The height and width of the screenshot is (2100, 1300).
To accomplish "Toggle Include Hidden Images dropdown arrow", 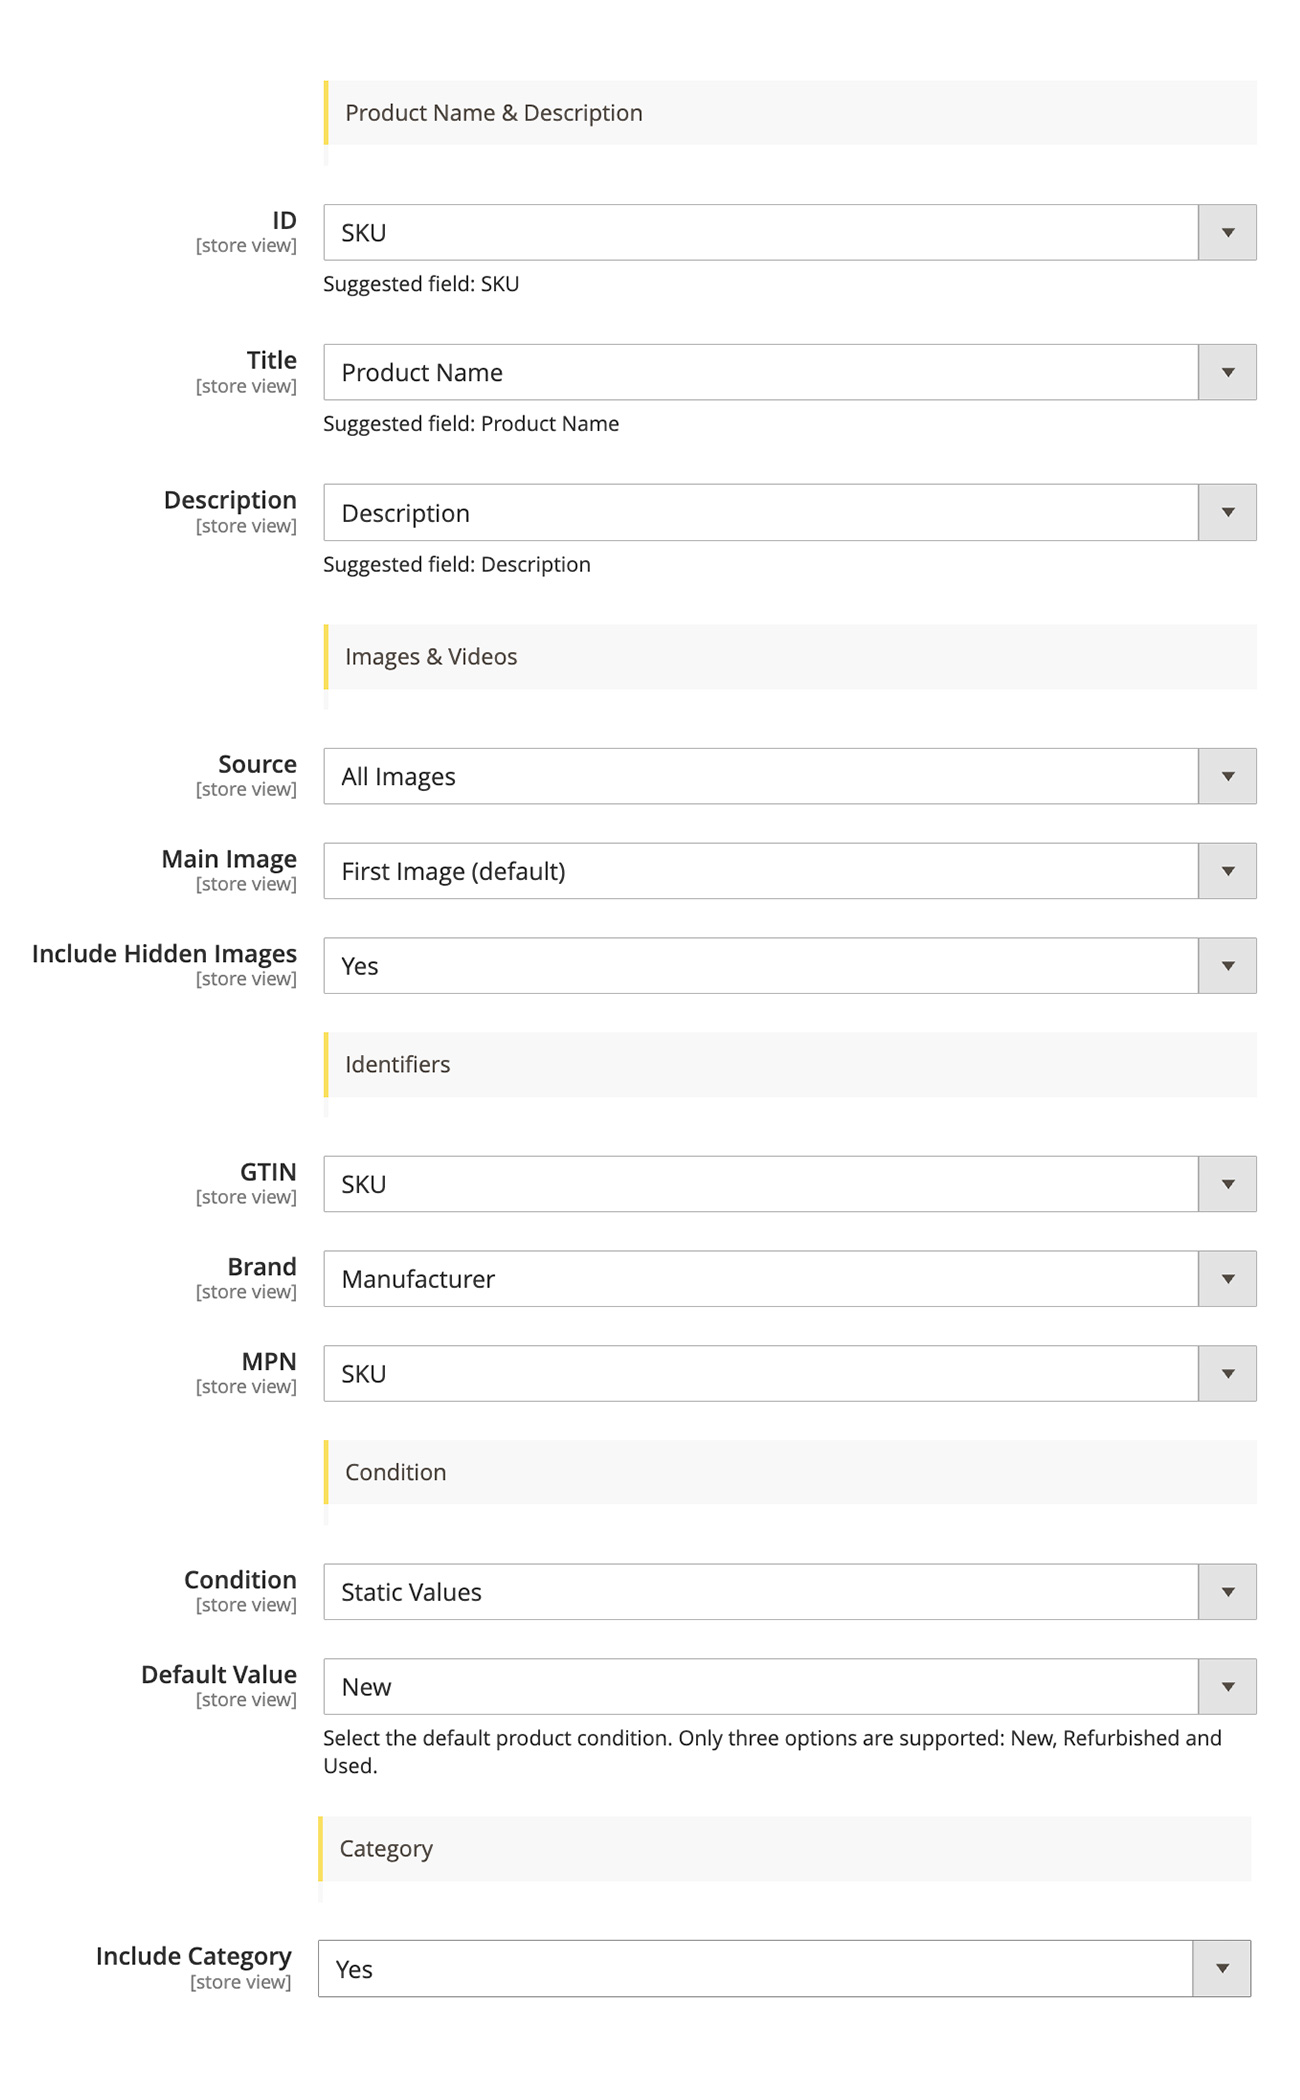I will (1227, 966).
